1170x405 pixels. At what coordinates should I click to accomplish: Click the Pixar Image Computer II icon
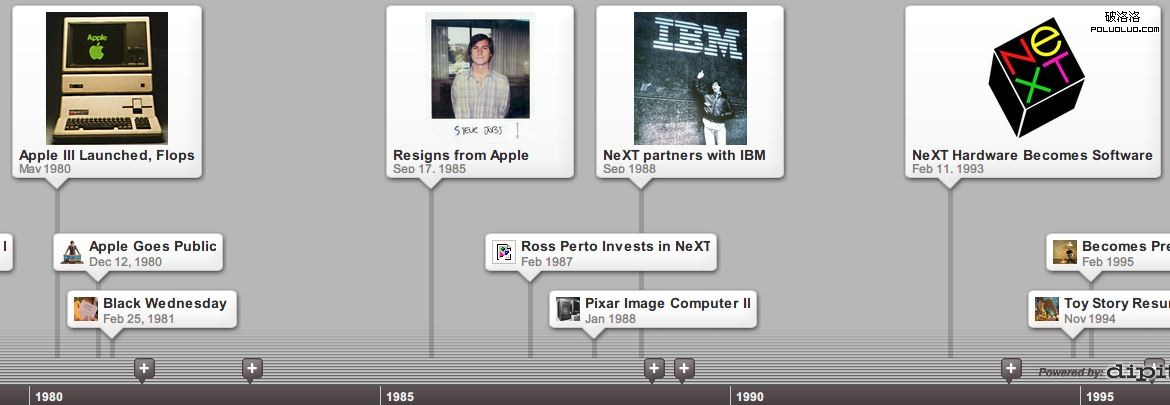(x=568, y=310)
